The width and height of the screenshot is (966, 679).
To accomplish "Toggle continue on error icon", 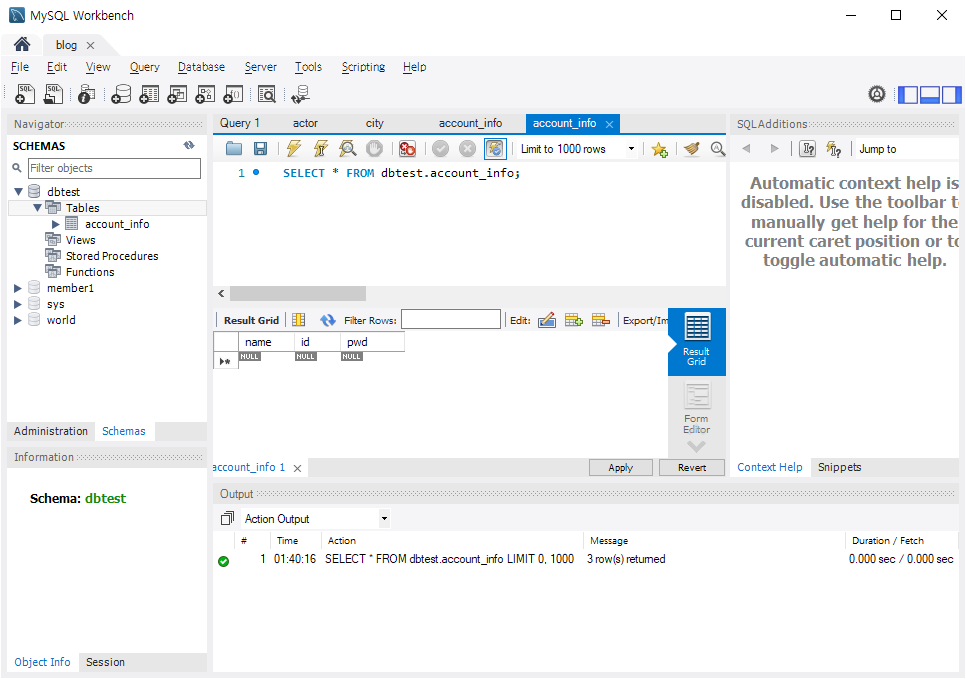I will tap(407, 148).
